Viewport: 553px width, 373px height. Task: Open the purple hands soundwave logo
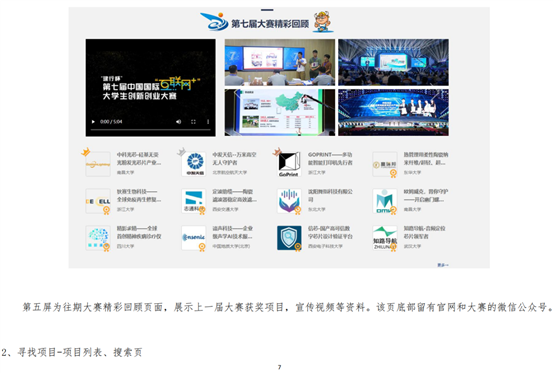tap(289, 201)
